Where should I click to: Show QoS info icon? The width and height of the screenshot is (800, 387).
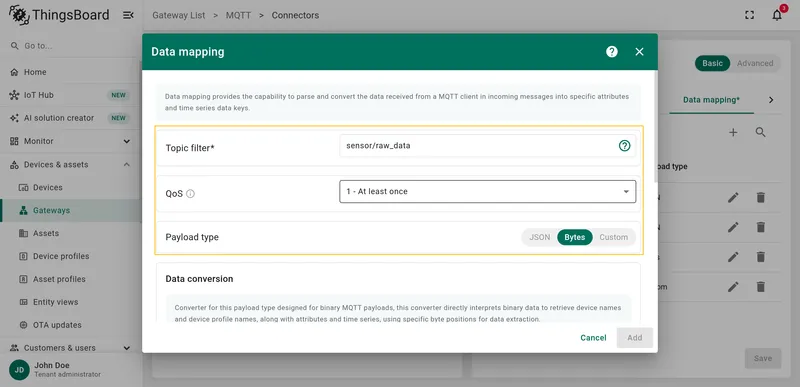tap(190, 194)
